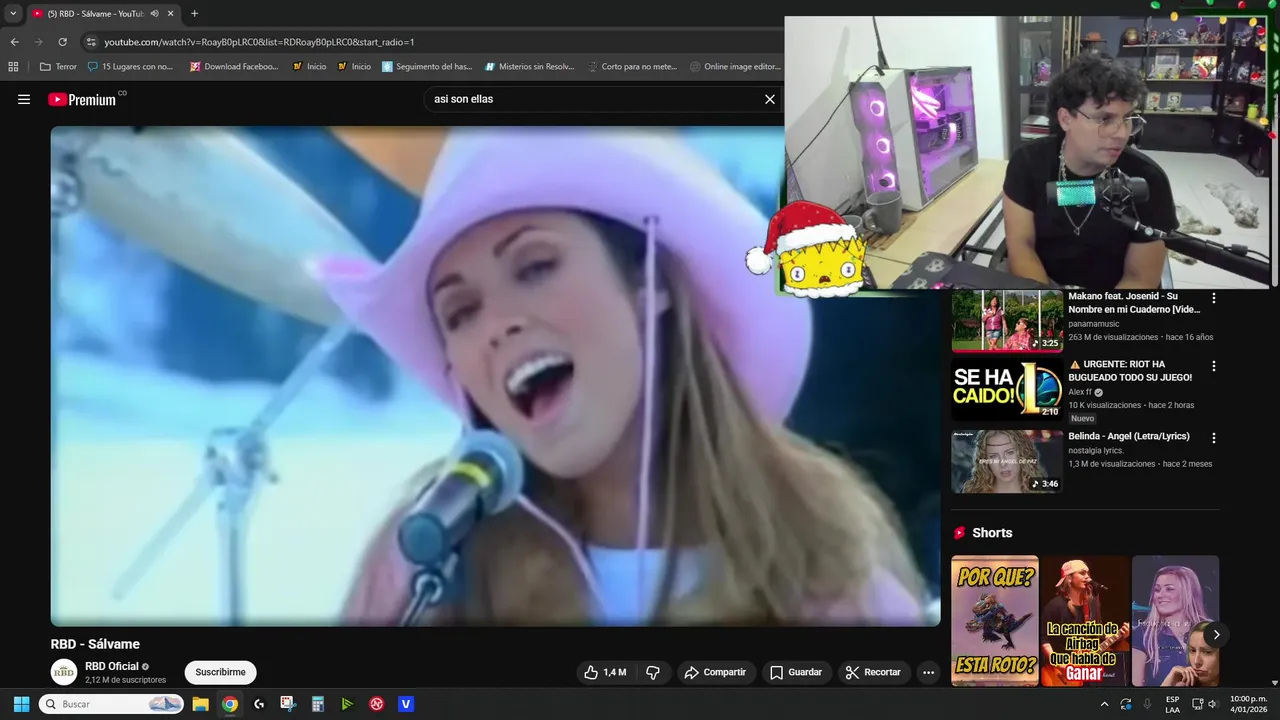Open Belinda - Angel (Letra/Lyrics) title
The height and width of the screenshot is (720, 1280).
(x=1129, y=436)
